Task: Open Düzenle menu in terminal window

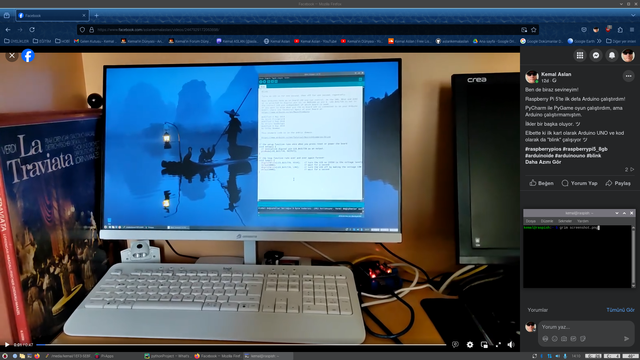Action: tap(547, 221)
